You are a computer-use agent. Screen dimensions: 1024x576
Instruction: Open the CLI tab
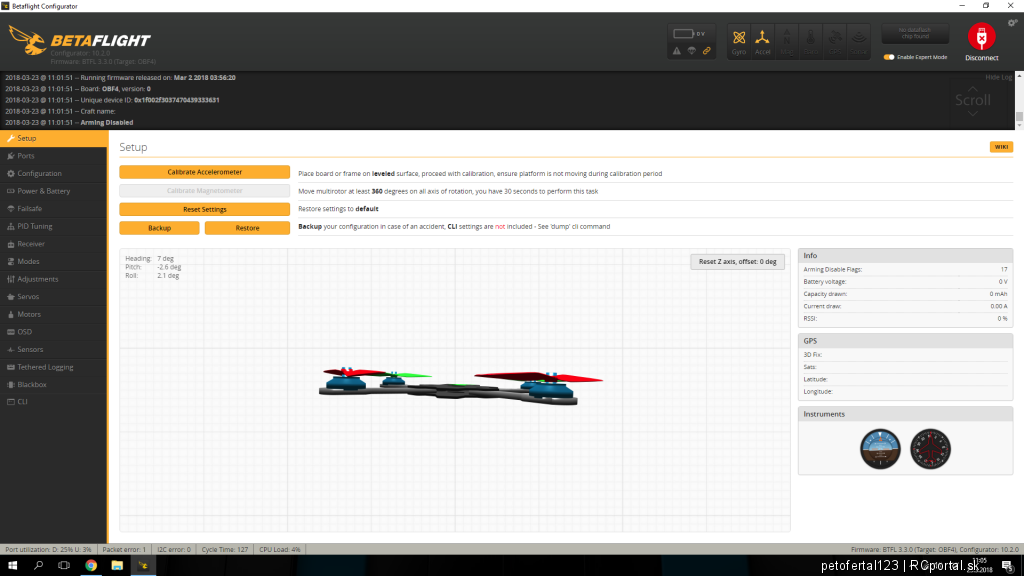pos(54,402)
